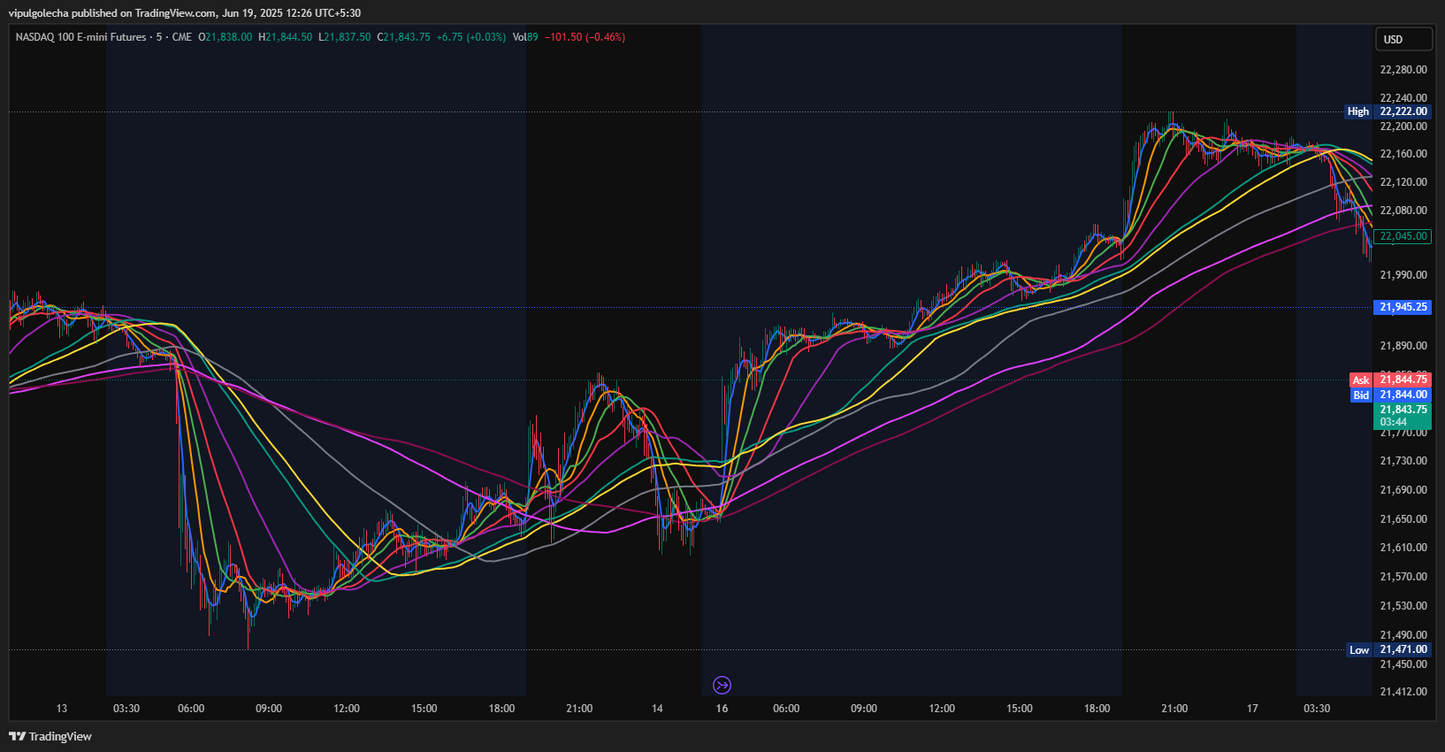Click the CME exchange label in the legend

pyautogui.click(x=182, y=37)
